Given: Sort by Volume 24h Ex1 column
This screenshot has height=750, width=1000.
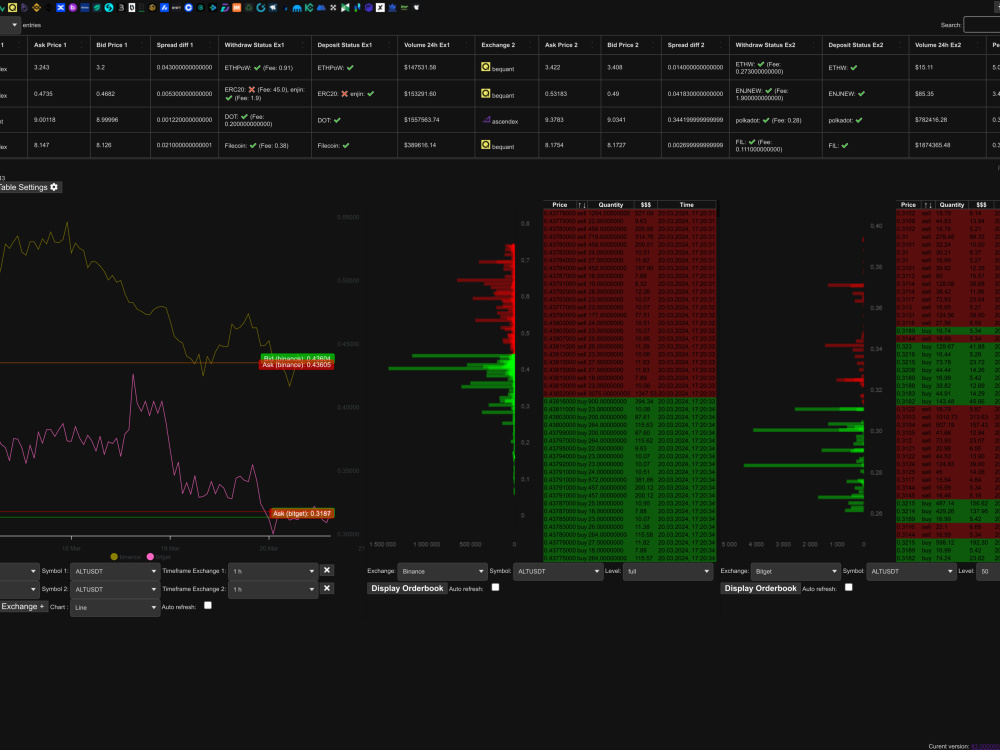Looking at the screenshot, I should coord(436,45).
